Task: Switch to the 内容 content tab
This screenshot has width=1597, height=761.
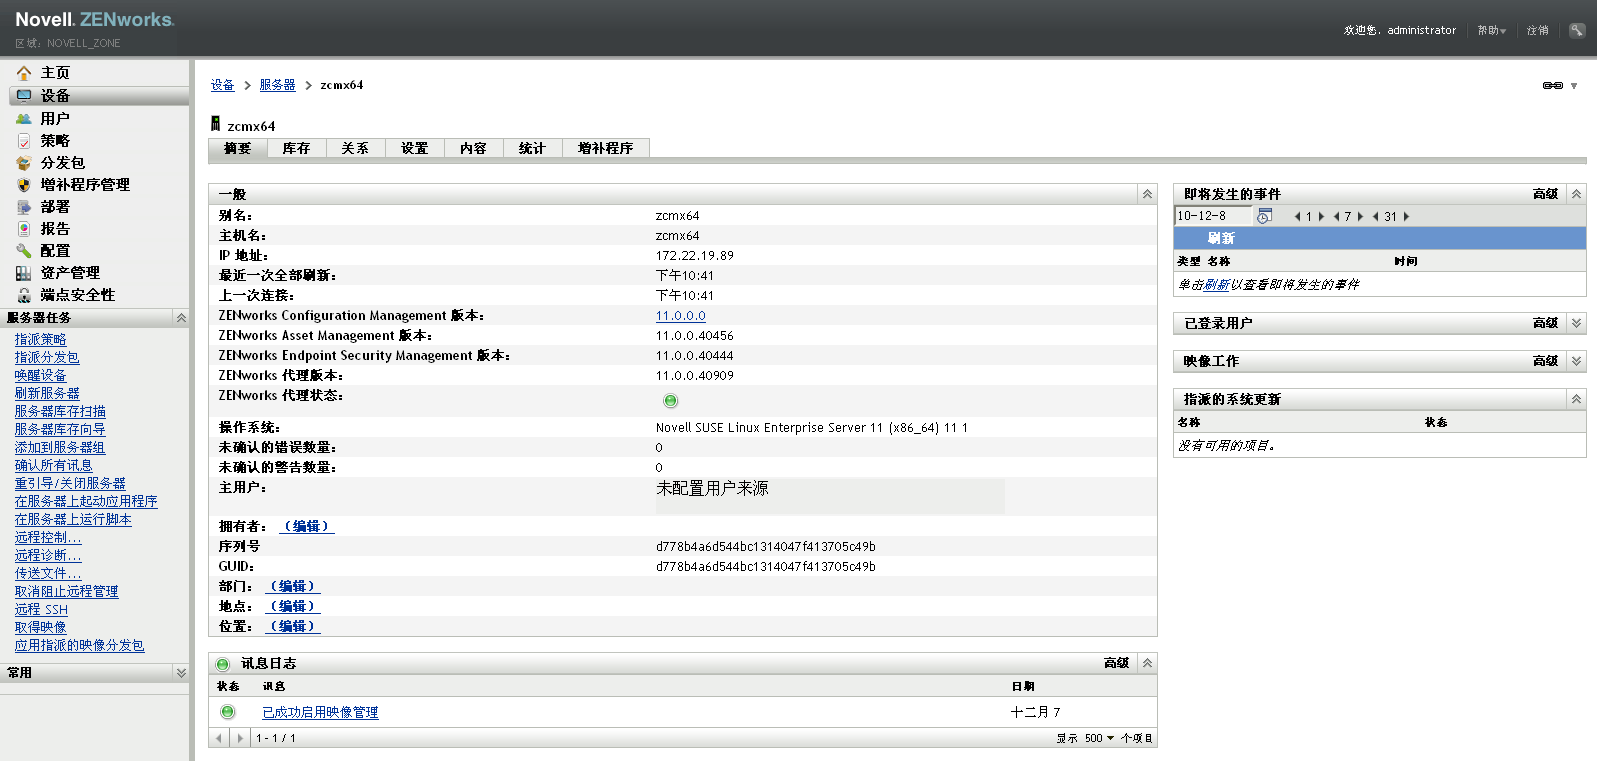Action: coord(474,148)
